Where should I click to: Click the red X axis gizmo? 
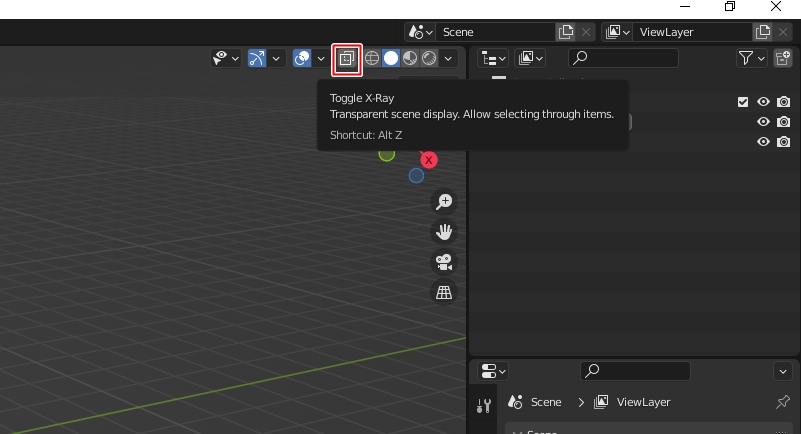pyautogui.click(x=429, y=160)
